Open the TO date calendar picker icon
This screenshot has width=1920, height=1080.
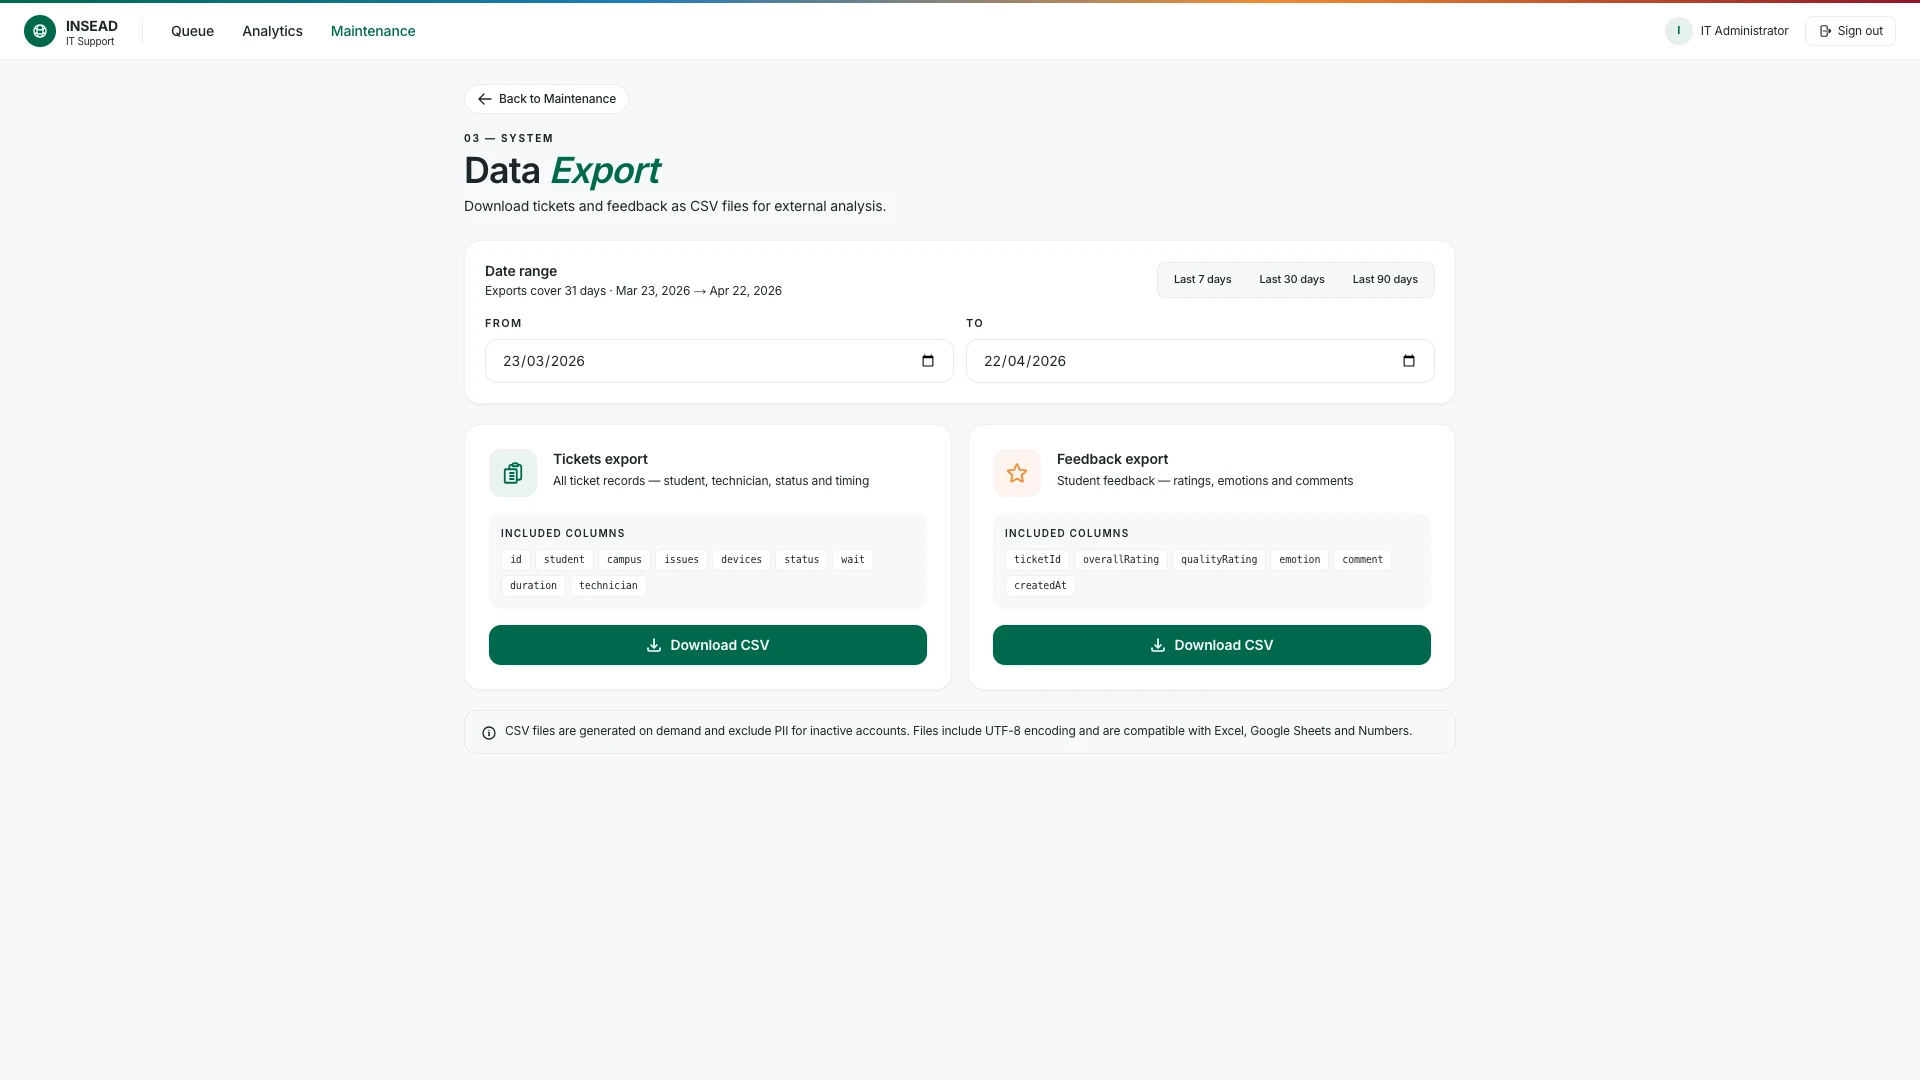click(x=1409, y=361)
